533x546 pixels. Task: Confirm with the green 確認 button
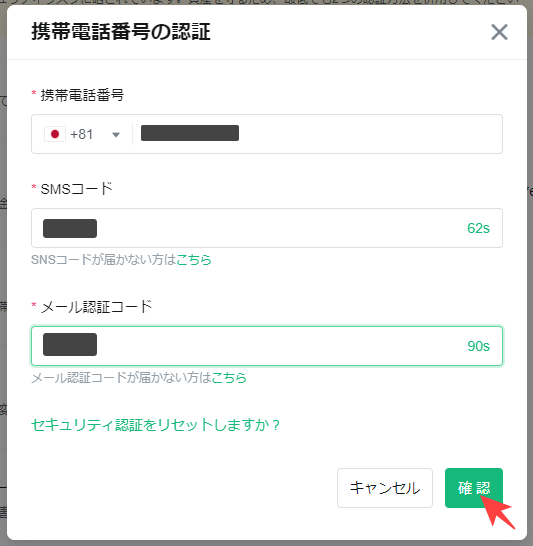pos(474,488)
